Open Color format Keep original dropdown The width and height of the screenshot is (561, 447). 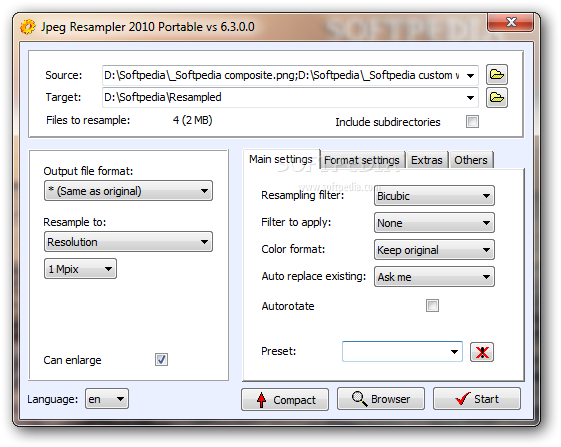(434, 249)
